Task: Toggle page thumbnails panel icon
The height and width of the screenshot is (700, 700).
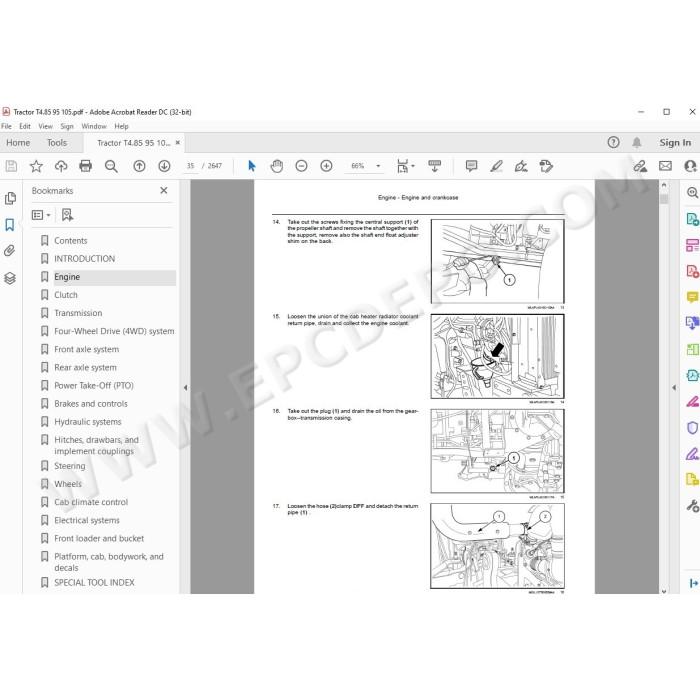Action: click(x=10, y=198)
